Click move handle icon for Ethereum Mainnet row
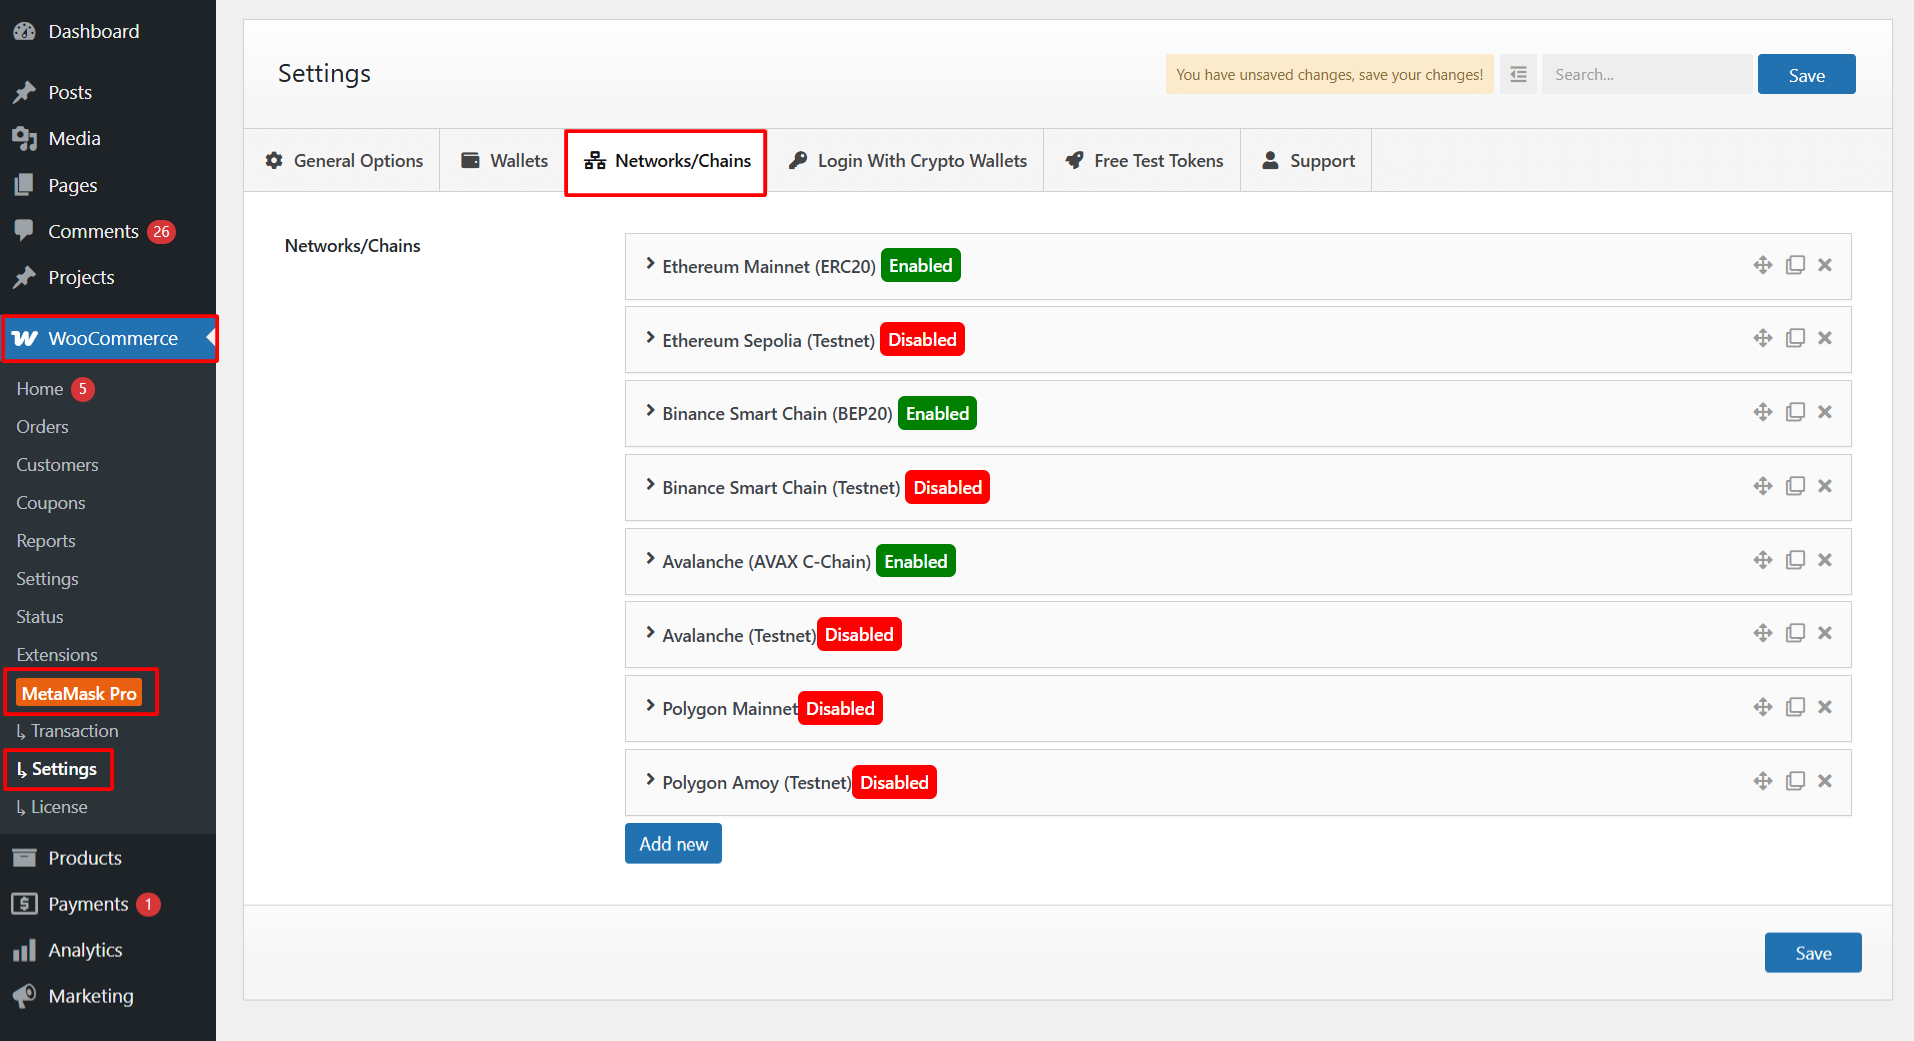Image resolution: width=1914 pixels, height=1041 pixels. click(x=1762, y=265)
